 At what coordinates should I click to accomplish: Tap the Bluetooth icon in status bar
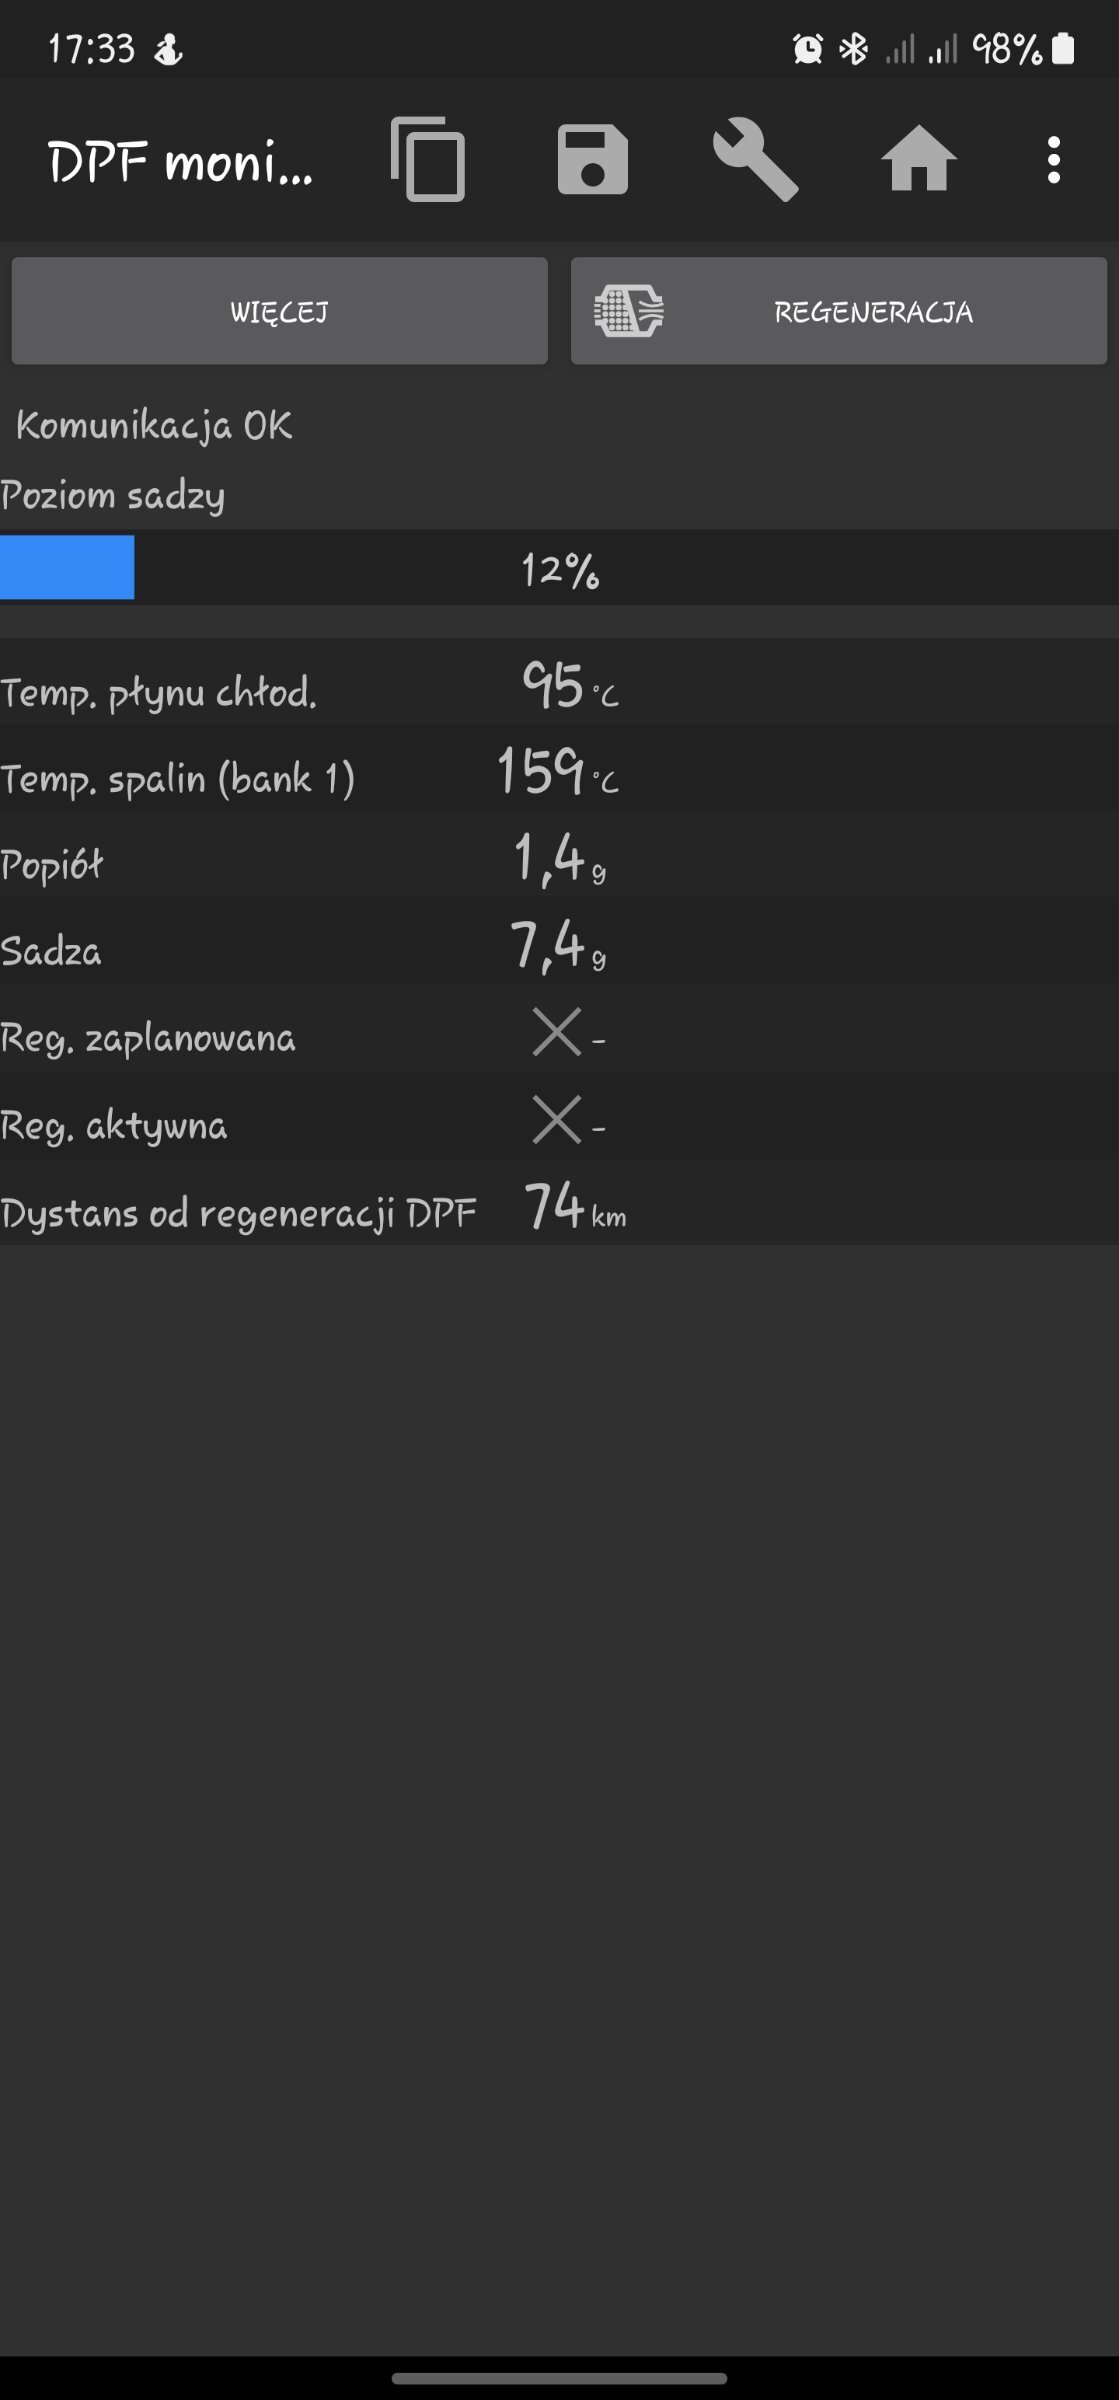click(853, 48)
